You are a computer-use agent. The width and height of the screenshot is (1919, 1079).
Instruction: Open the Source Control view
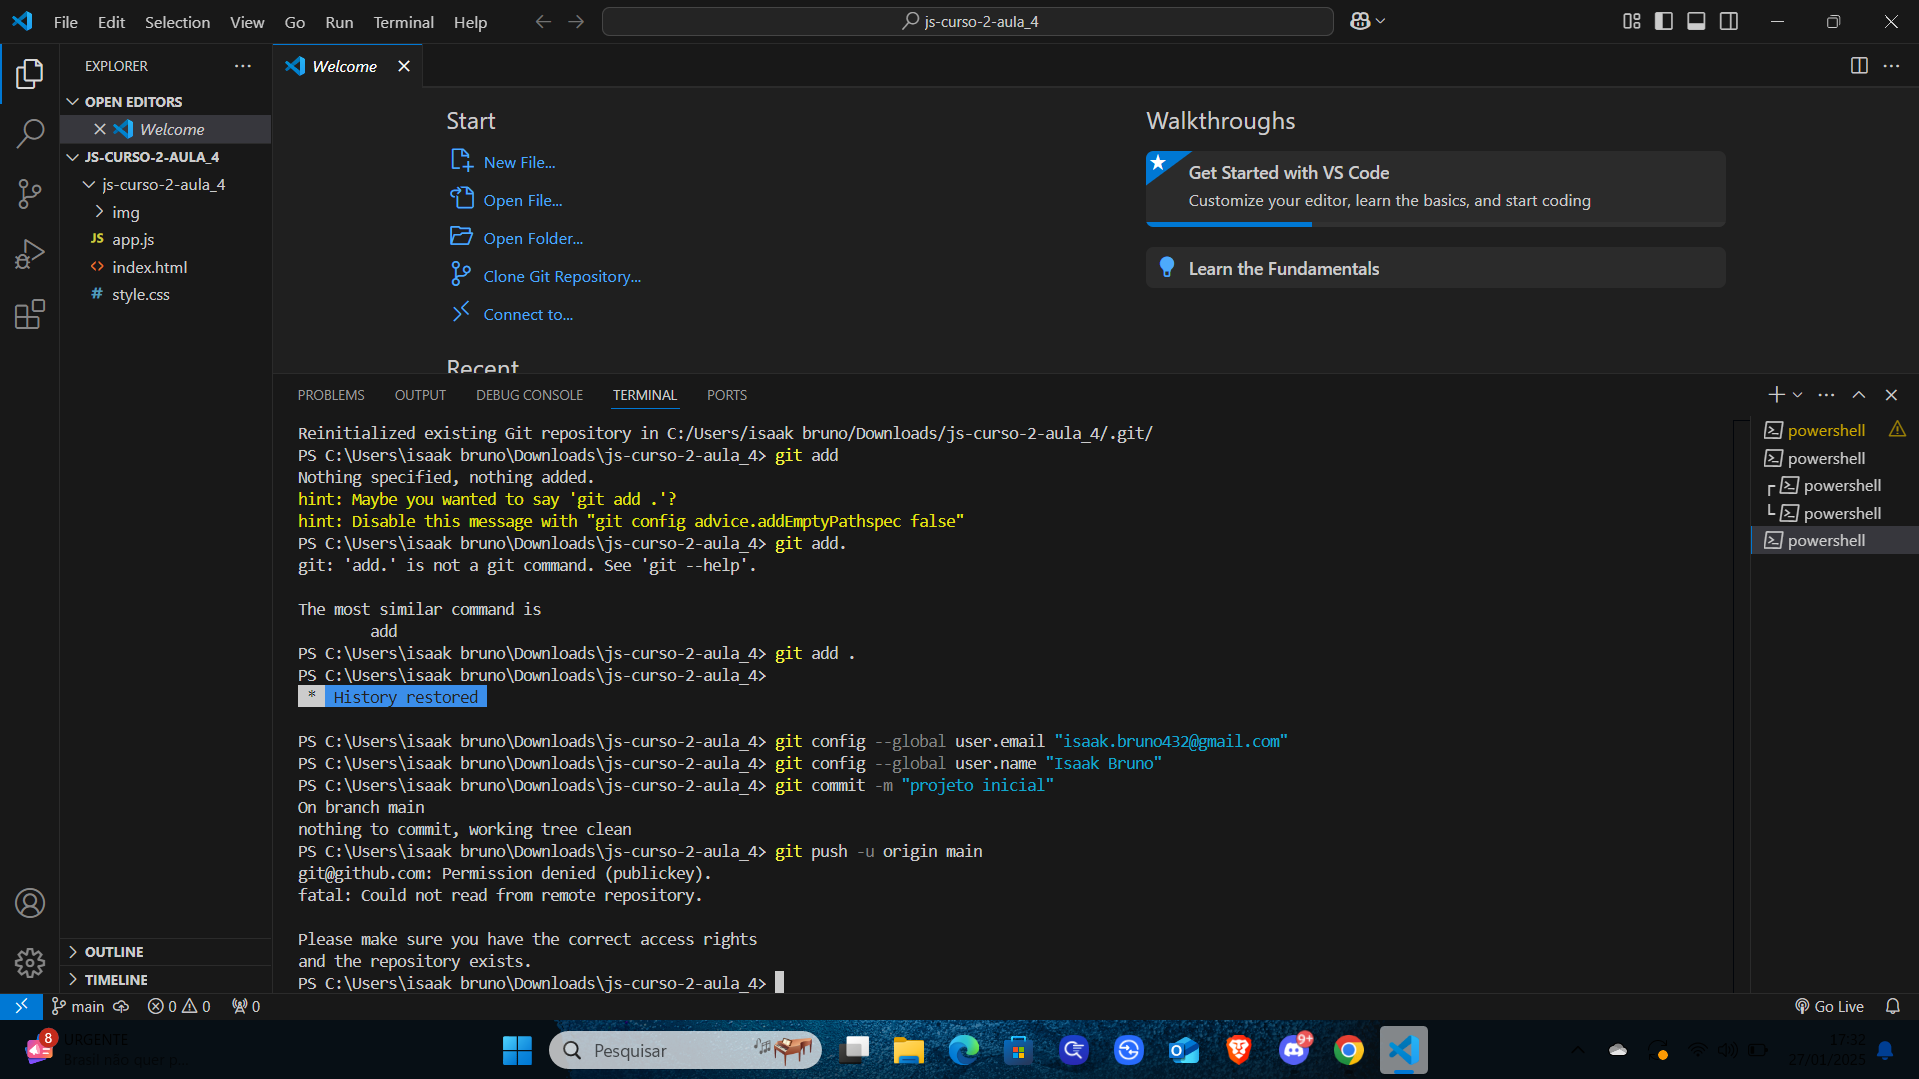tap(30, 194)
